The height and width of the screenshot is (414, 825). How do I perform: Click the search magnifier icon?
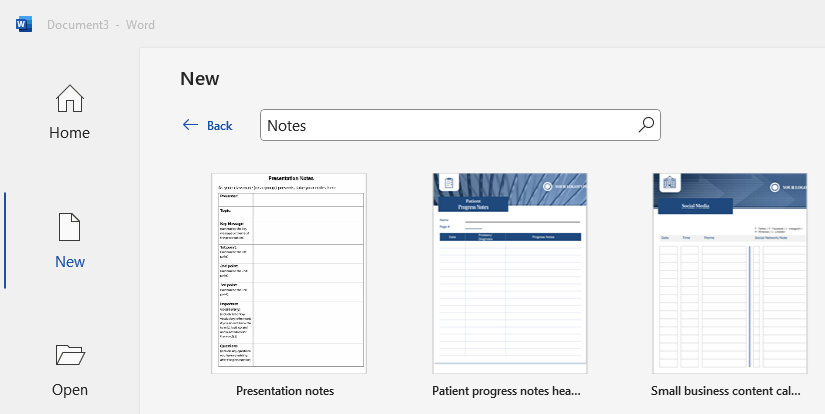pos(646,125)
